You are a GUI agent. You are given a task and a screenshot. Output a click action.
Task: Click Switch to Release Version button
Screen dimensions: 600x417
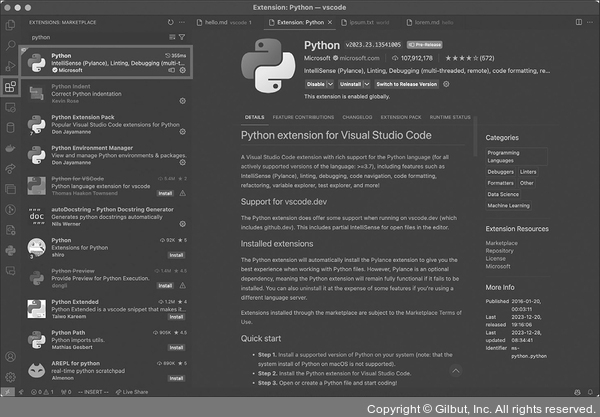click(409, 84)
